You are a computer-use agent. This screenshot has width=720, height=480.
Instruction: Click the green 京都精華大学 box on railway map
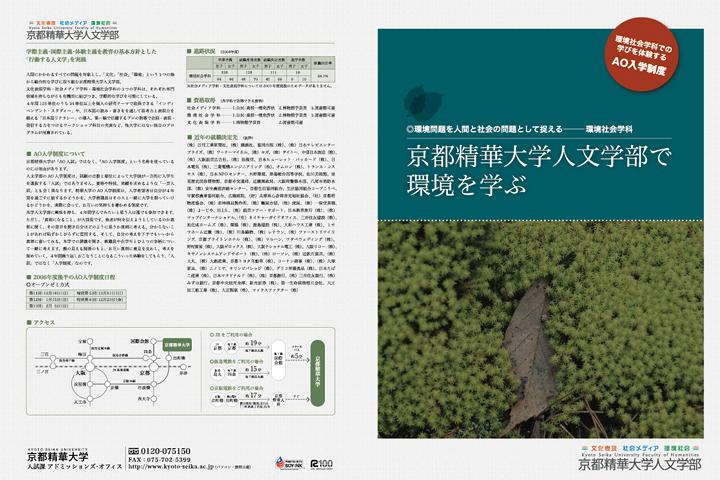pyautogui.click(x=177, y=344)
